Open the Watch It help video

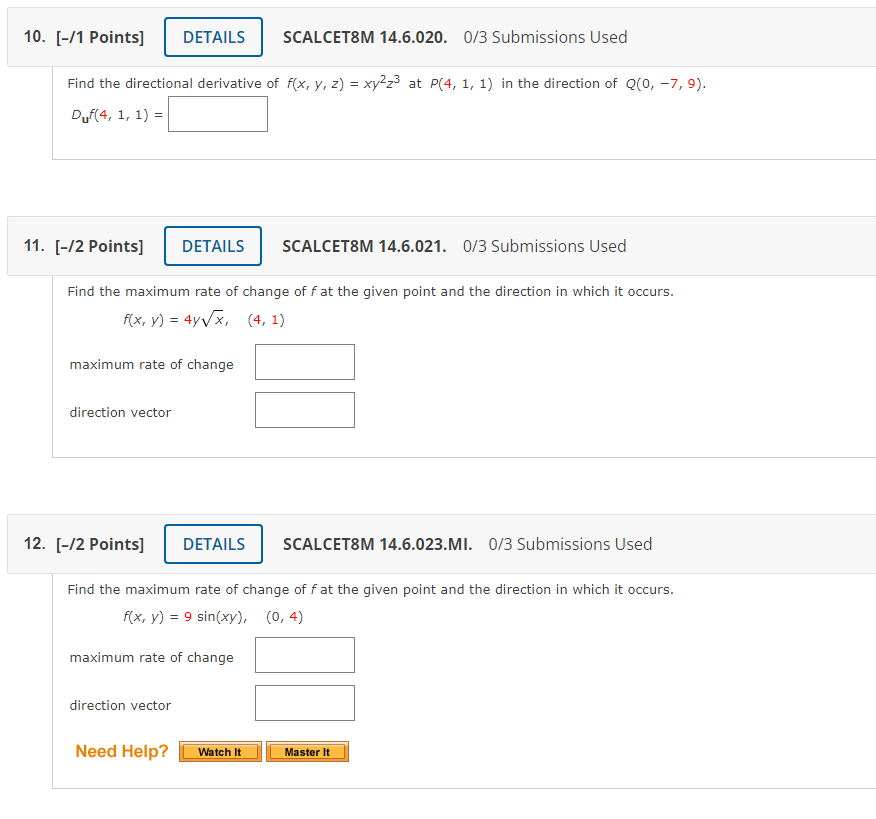219,751
